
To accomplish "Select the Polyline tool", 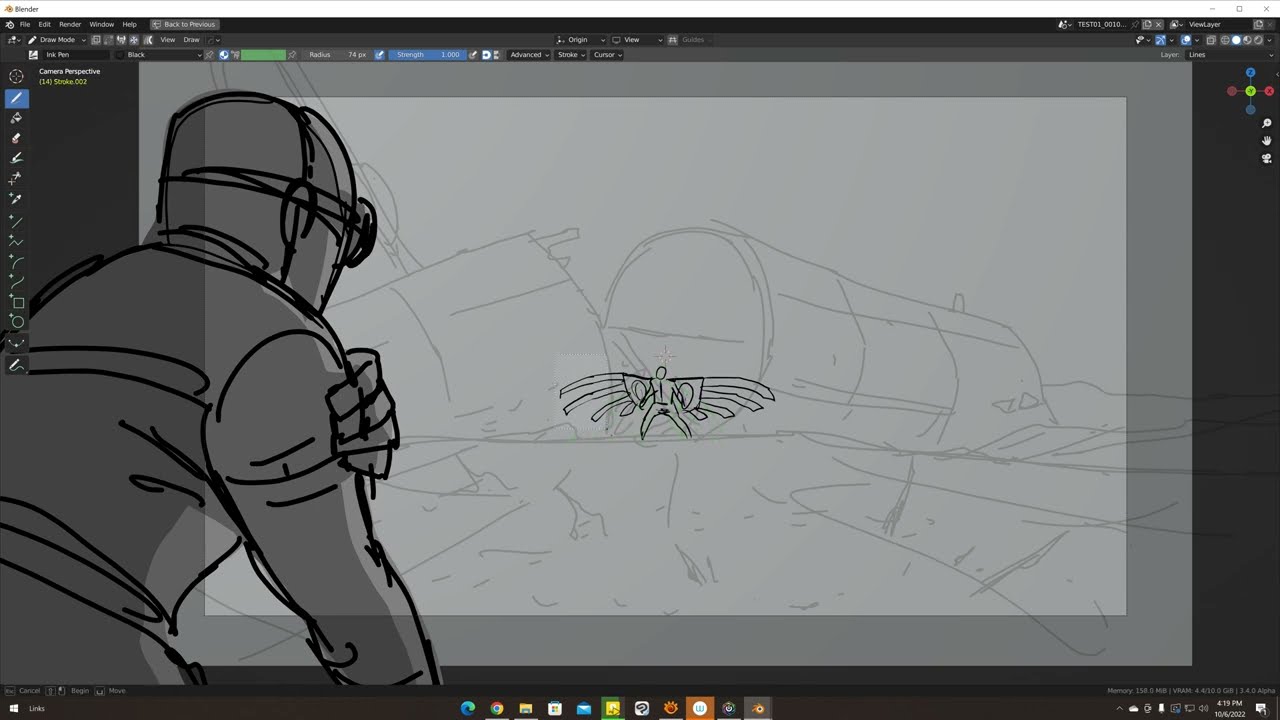I will click(16, 241).
